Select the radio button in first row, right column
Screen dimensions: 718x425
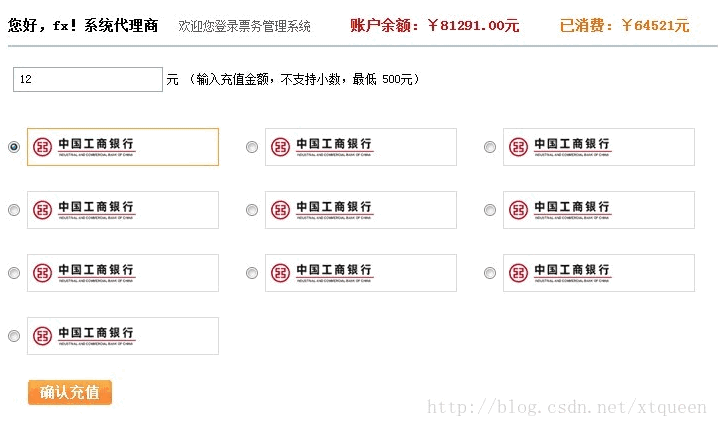click(x=490, y=147)
